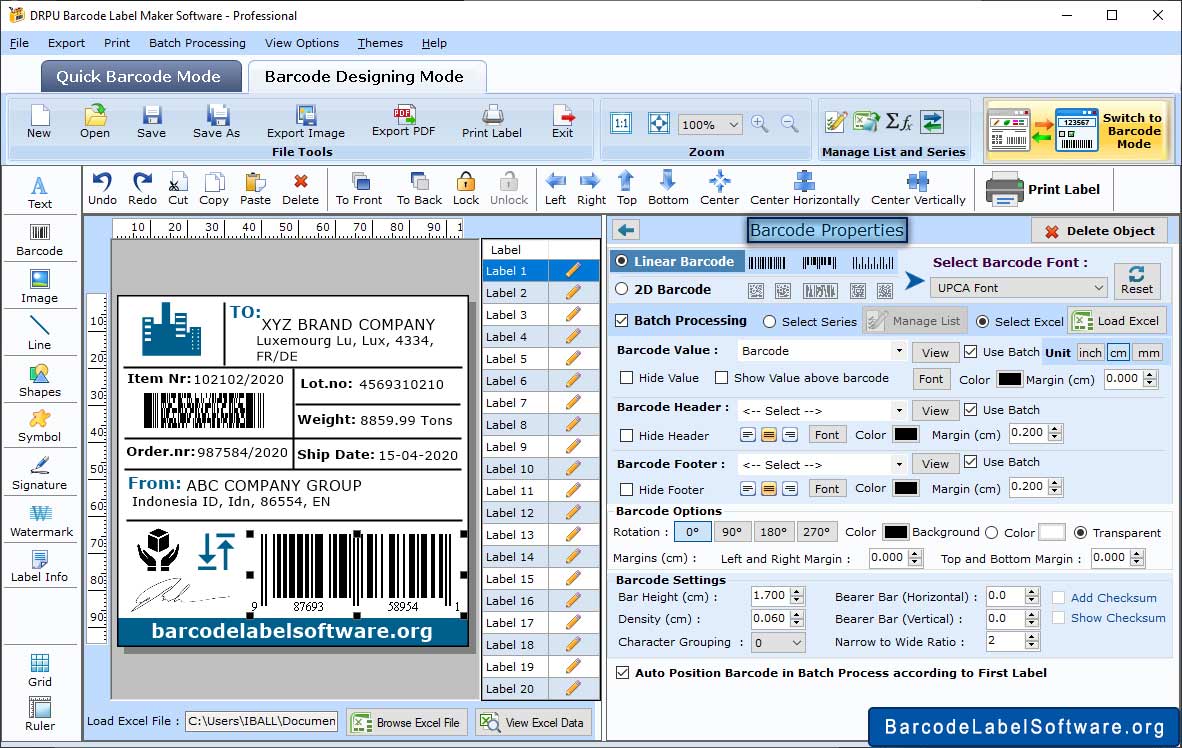Screen dimensions: 1182x748
Task: Switch to Barcode Designing Mode tab
Action: (366, 77)
